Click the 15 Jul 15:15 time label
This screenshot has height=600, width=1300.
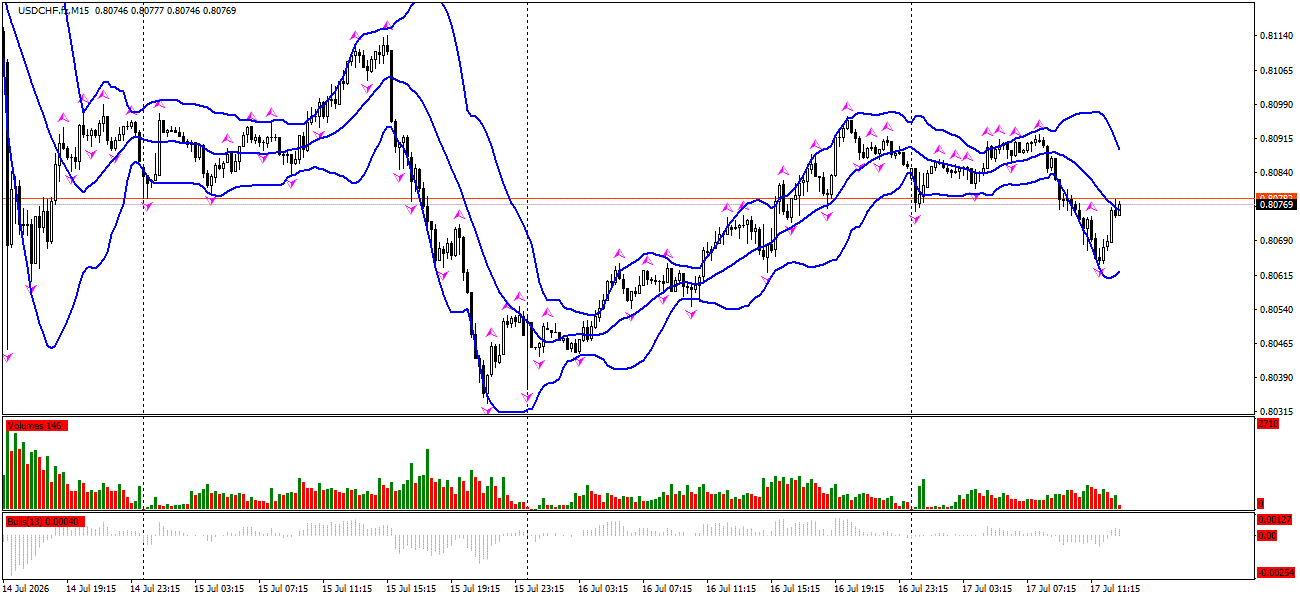pyautogui.click(x=409, y=589)
